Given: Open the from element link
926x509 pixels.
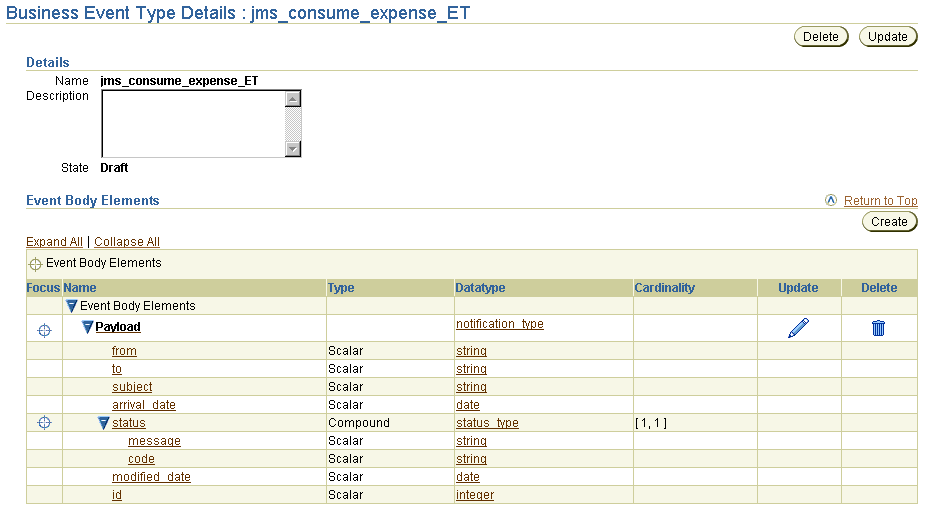Looking at the screenshot, I should coord(124,351).
